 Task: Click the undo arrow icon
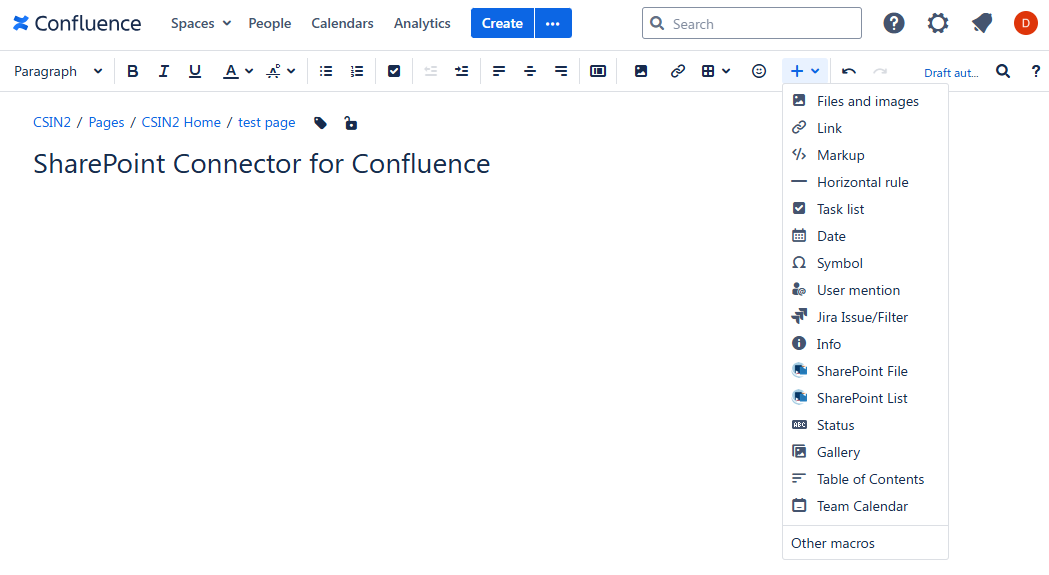(849, 71)
